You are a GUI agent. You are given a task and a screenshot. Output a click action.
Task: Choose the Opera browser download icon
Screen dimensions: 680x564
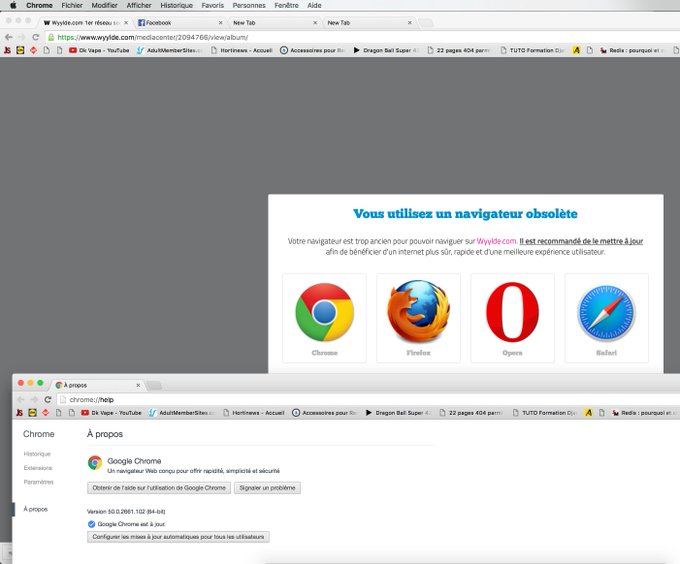pyautogui.click(x=513, y=318)
